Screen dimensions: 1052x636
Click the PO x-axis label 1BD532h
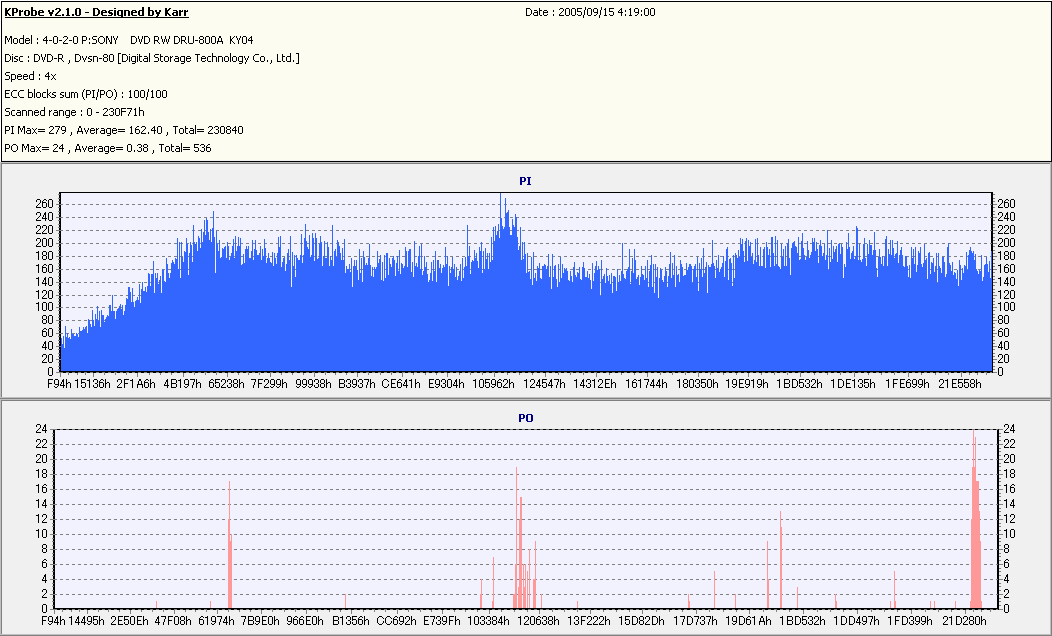click(802, 621)
